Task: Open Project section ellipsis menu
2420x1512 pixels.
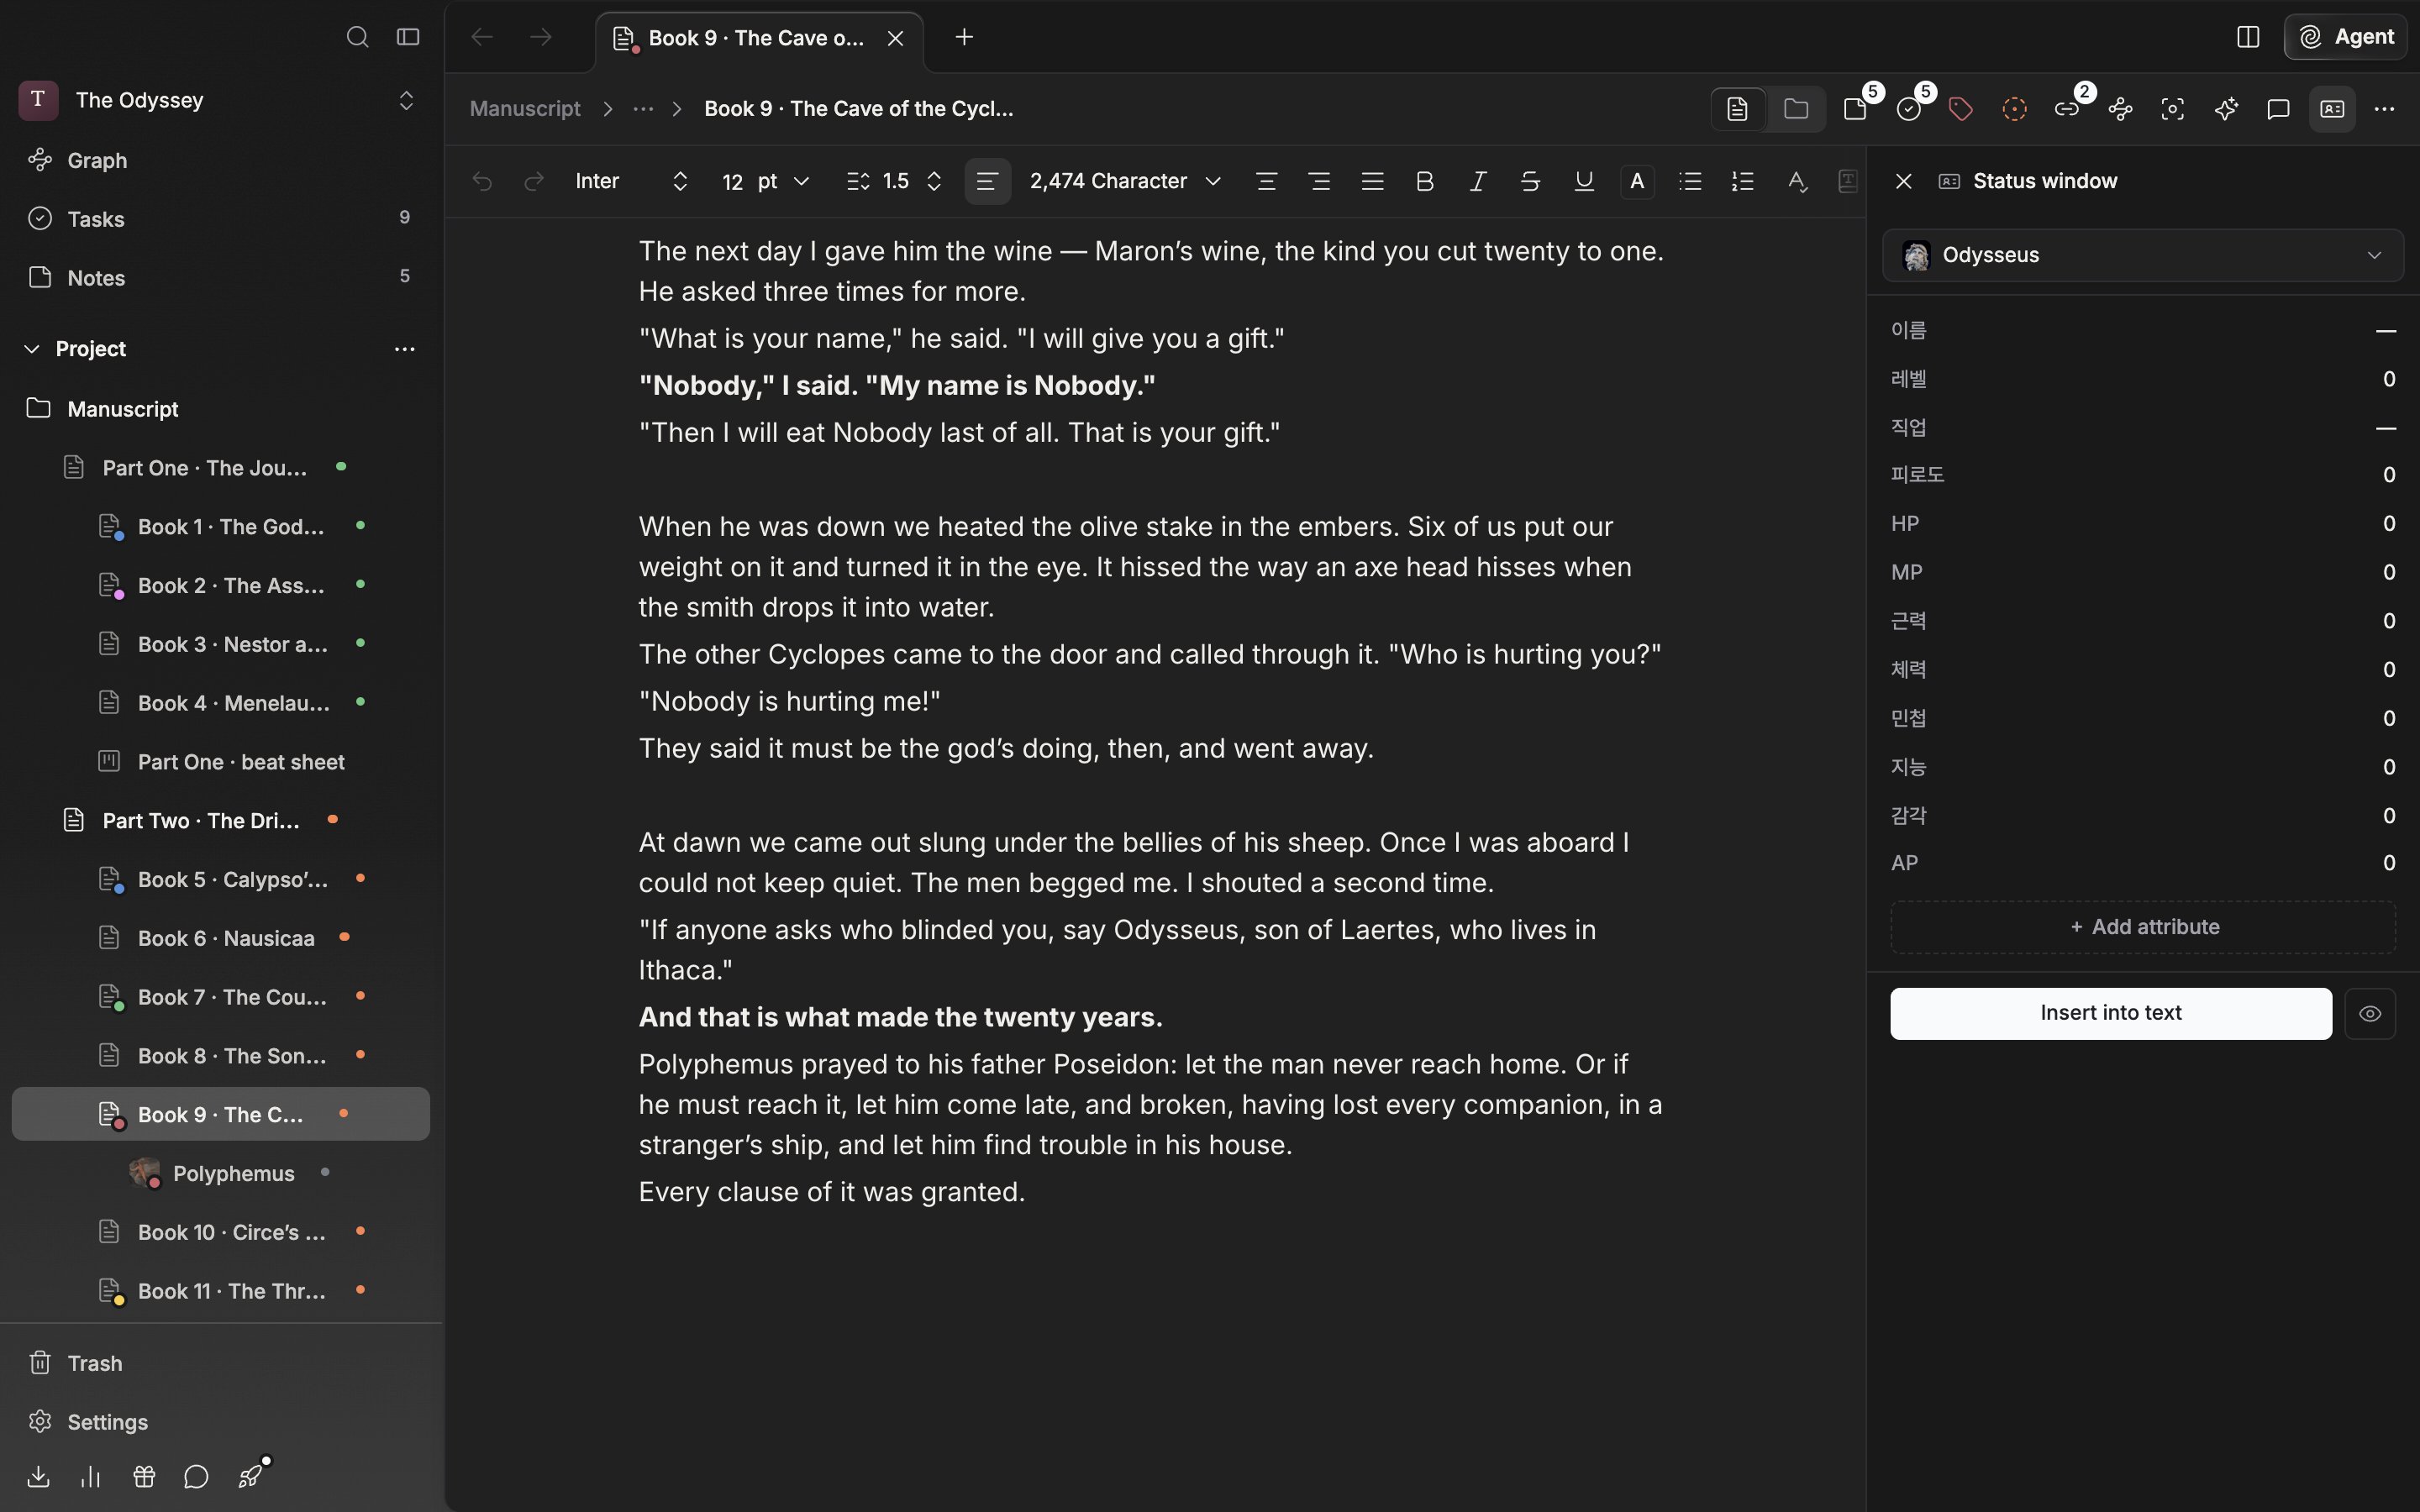Action: coord(404,349)
